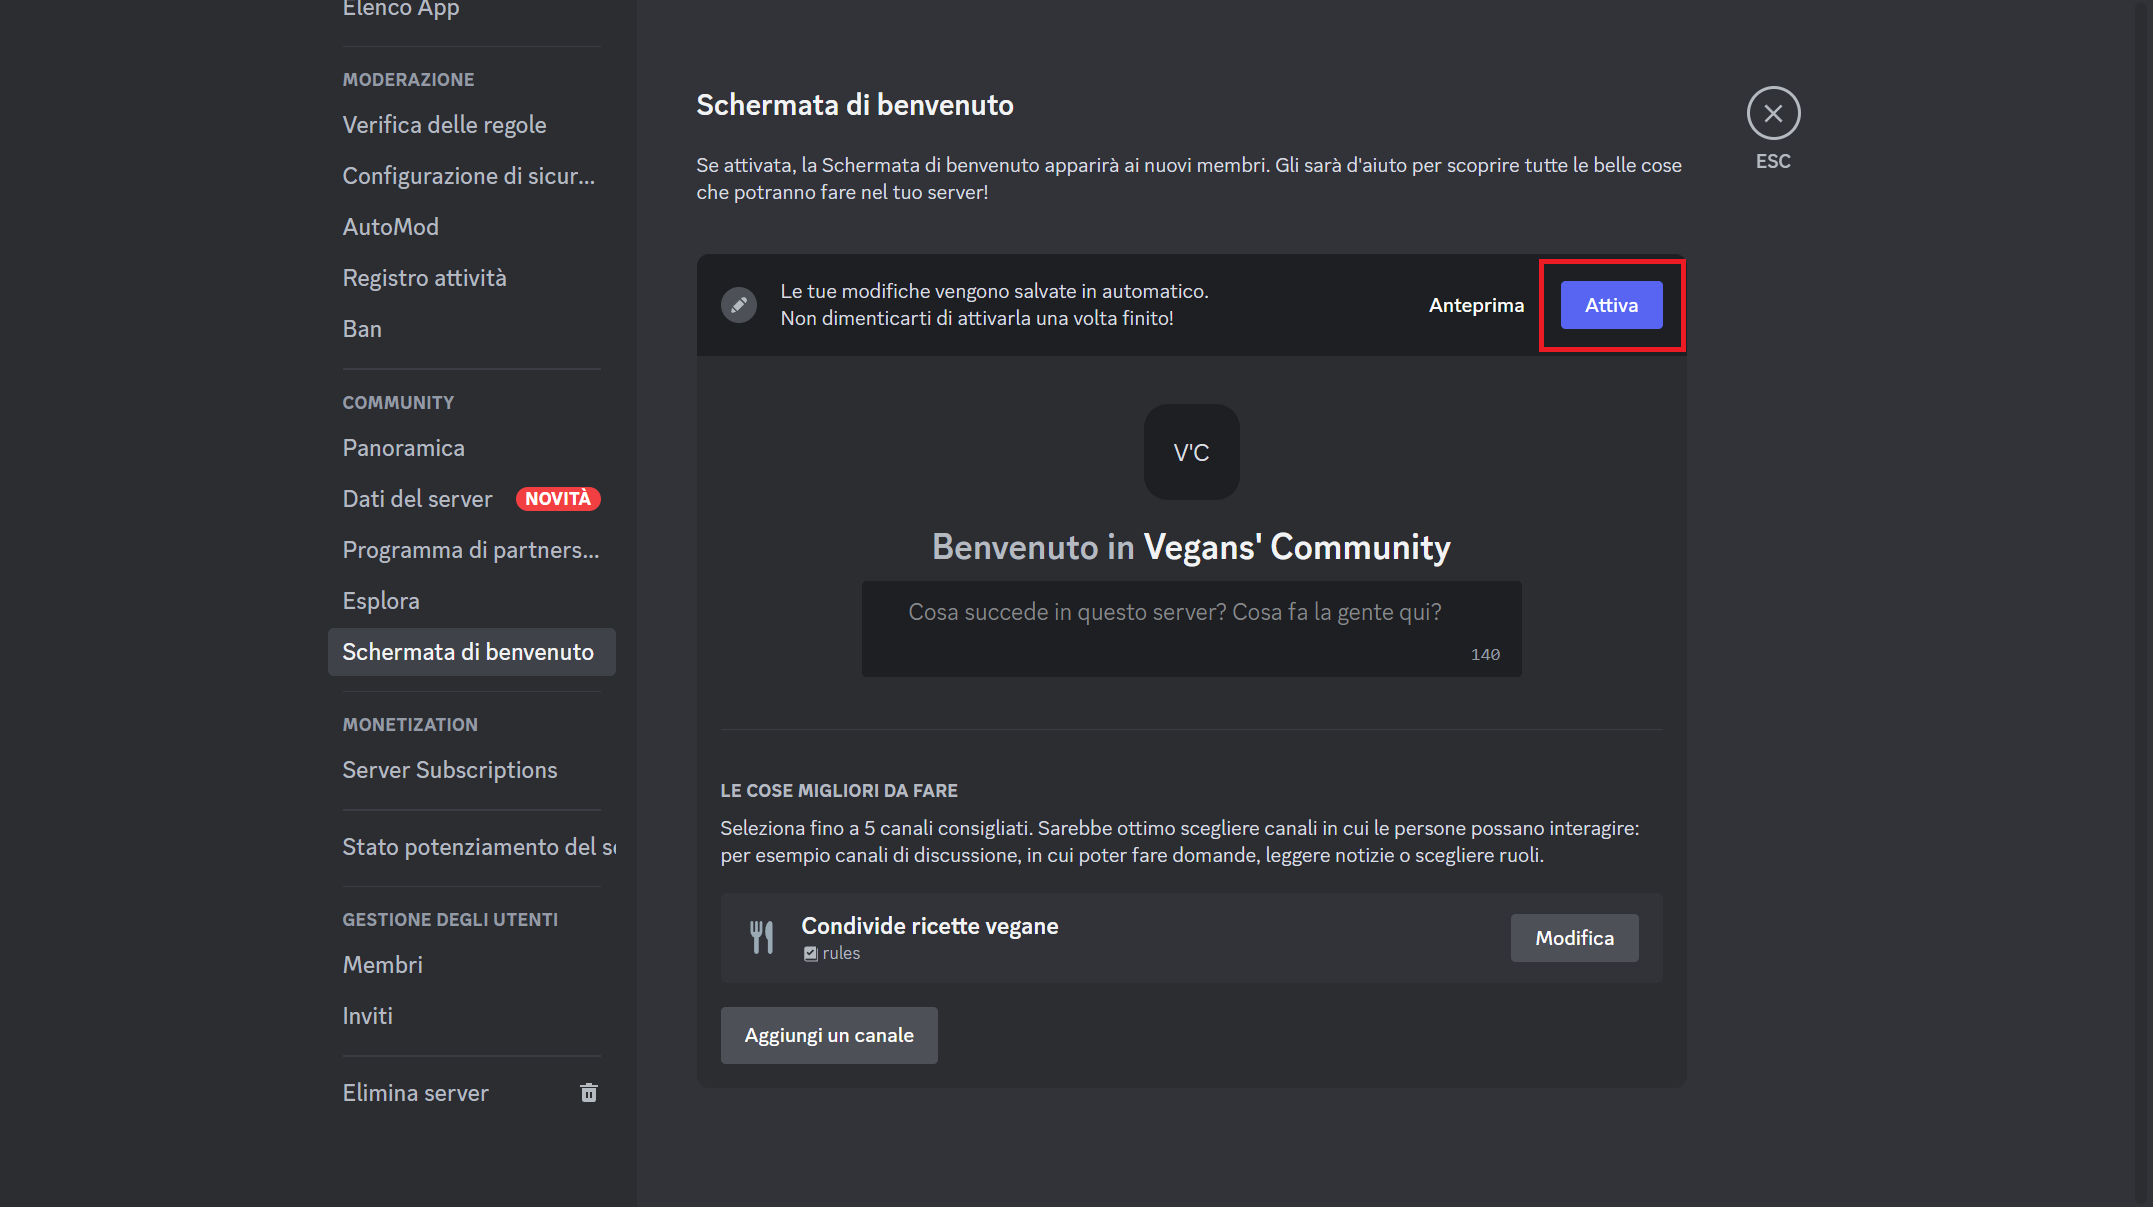The width and height of the screenshot is (2153, 1207).
Task: Open the Membri section
Action: coord(382,964)
